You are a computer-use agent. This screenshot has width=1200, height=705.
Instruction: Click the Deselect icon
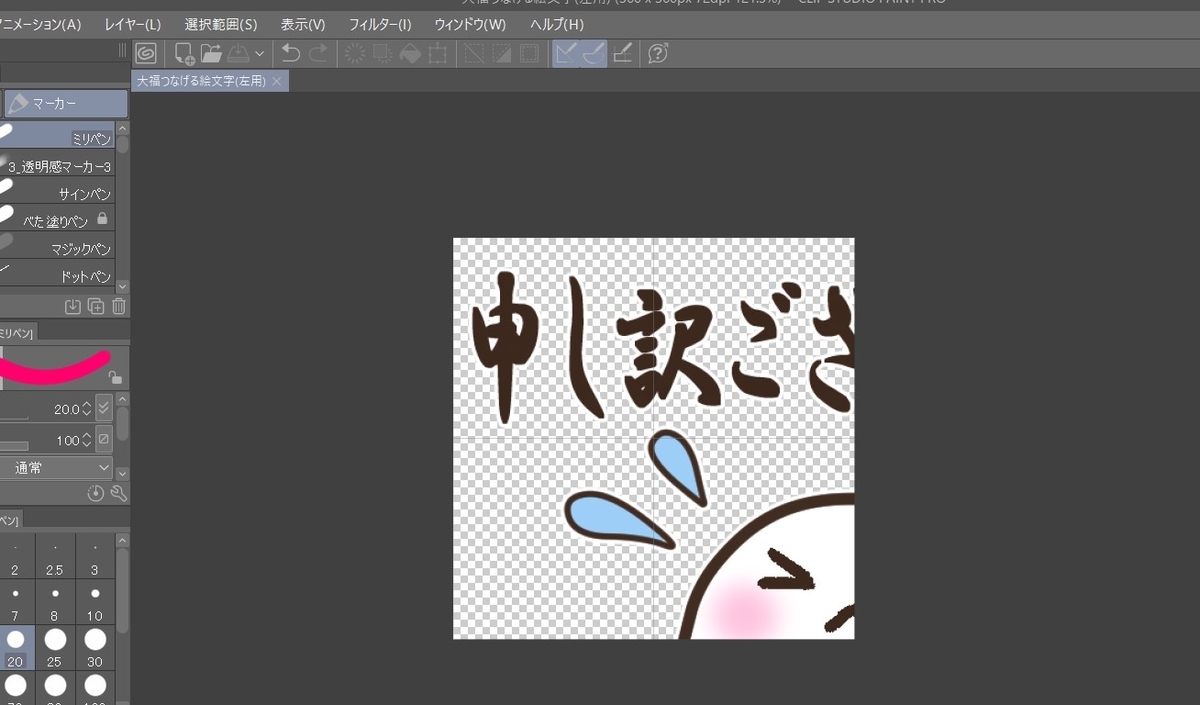[474, 53]
